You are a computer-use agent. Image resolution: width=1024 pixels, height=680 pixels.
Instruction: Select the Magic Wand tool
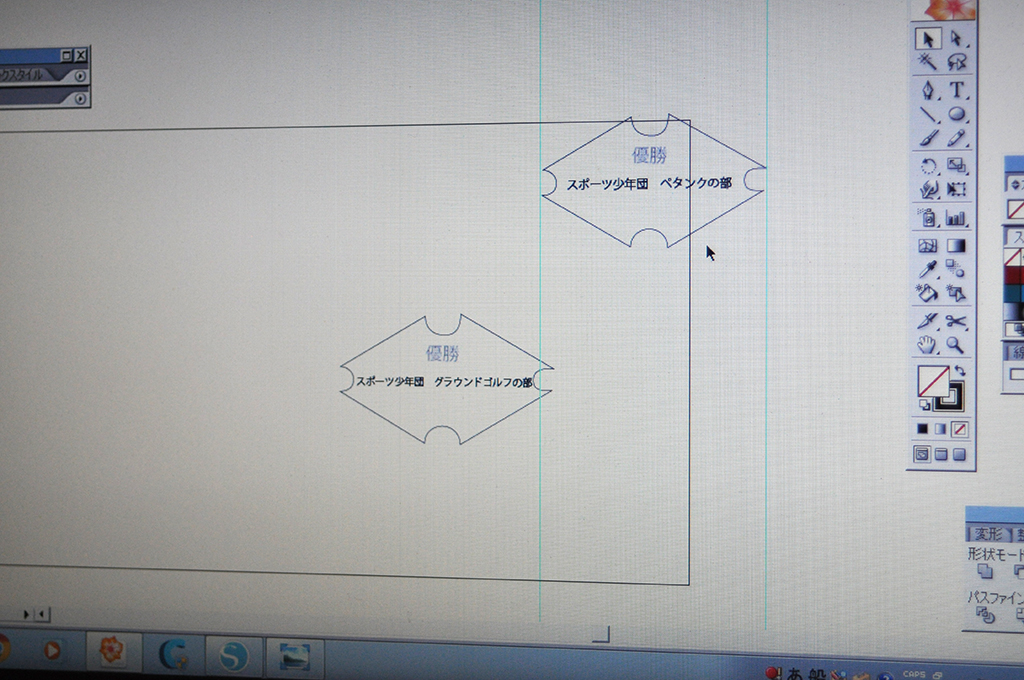tap(928, 62)
